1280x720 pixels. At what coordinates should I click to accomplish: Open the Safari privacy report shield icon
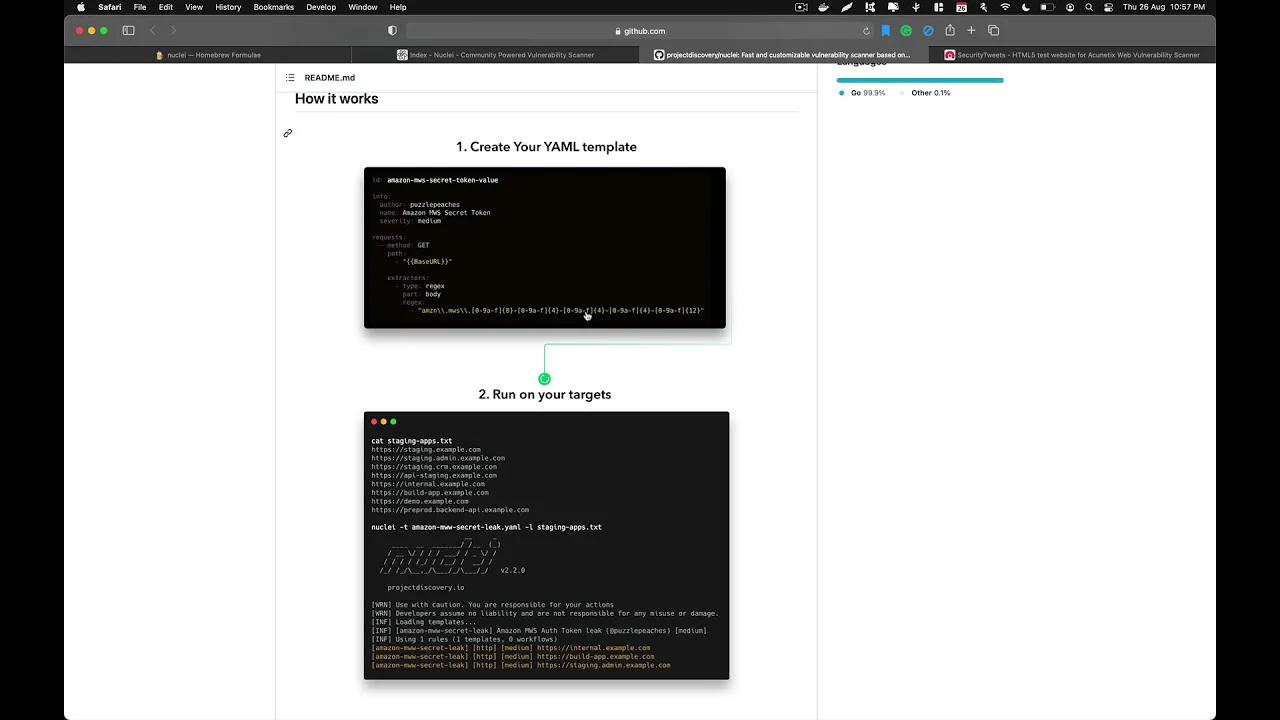click(392, 31)
